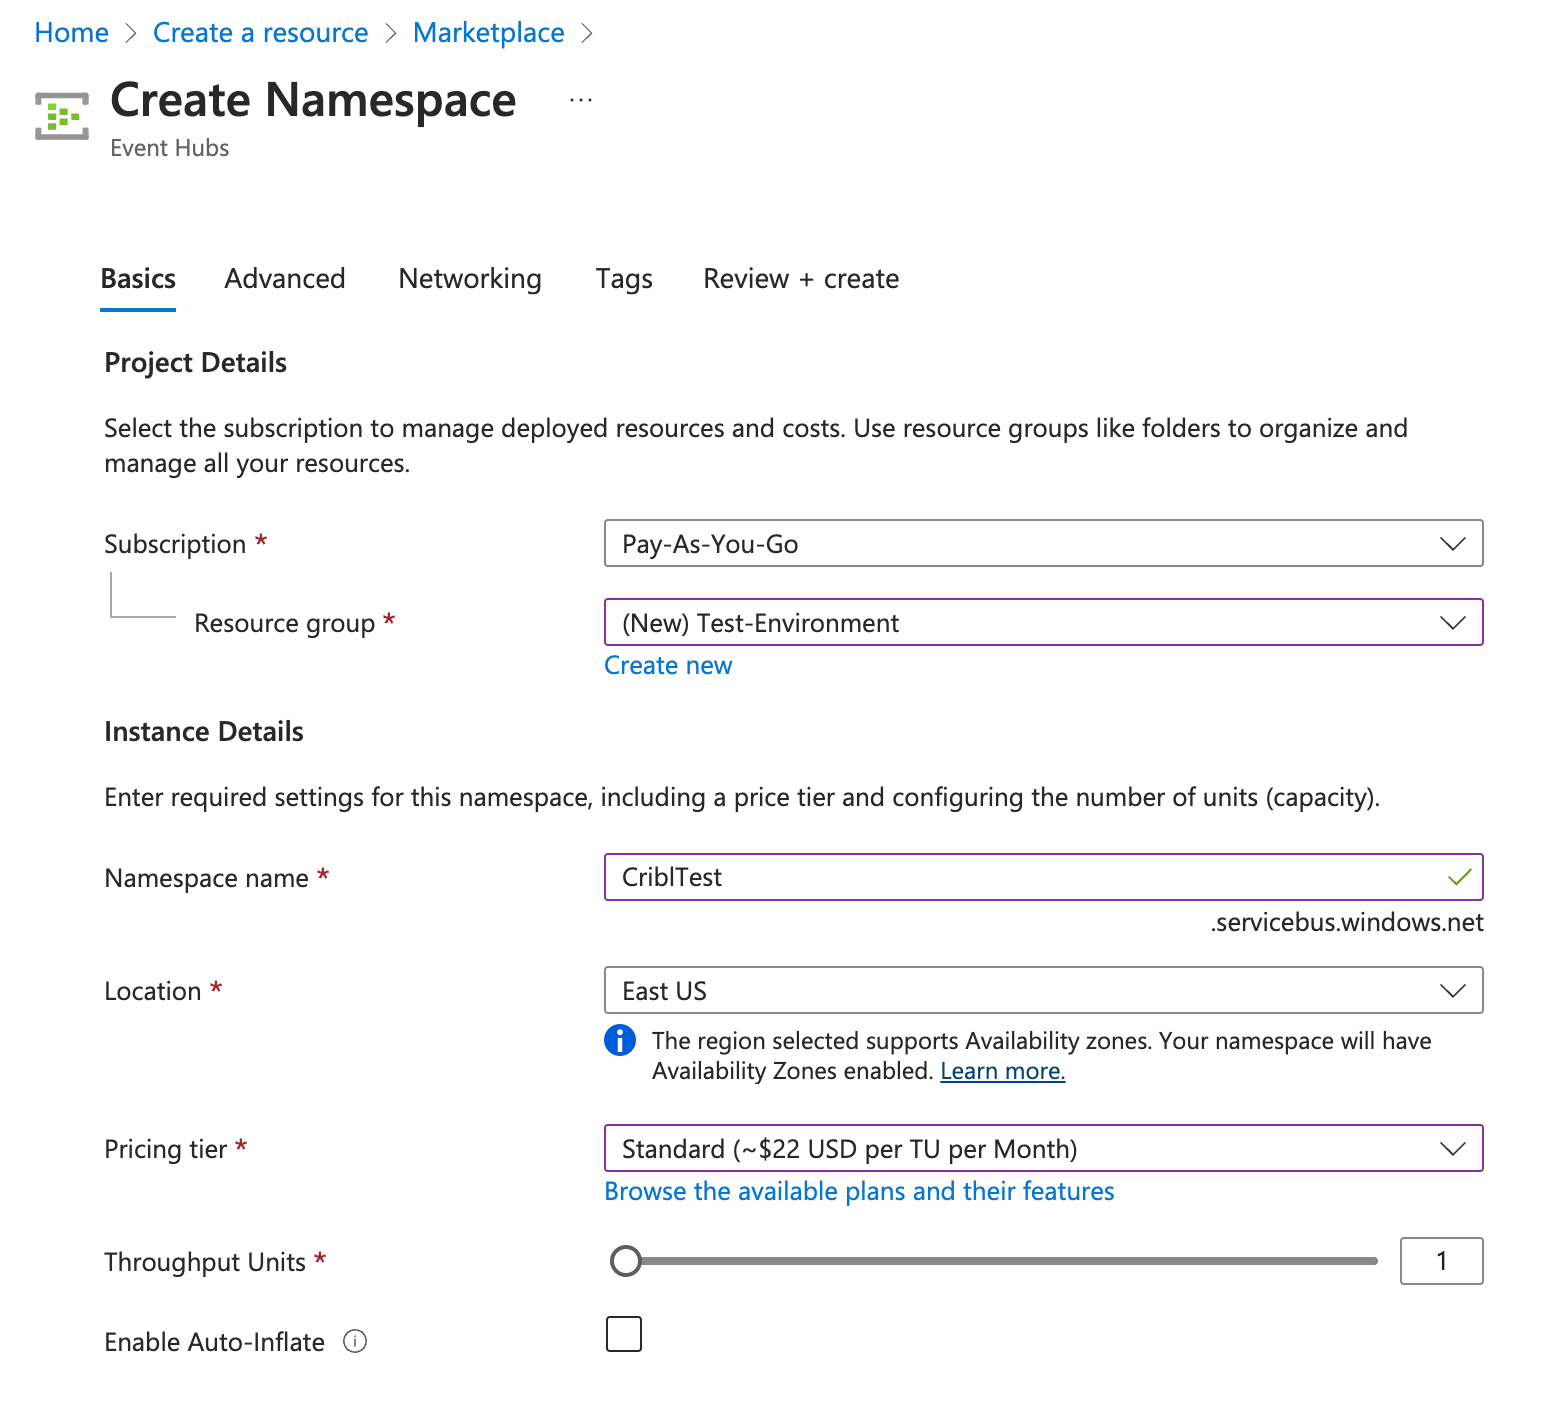Click the Event Hubs subtitle text

pos(169,148)
